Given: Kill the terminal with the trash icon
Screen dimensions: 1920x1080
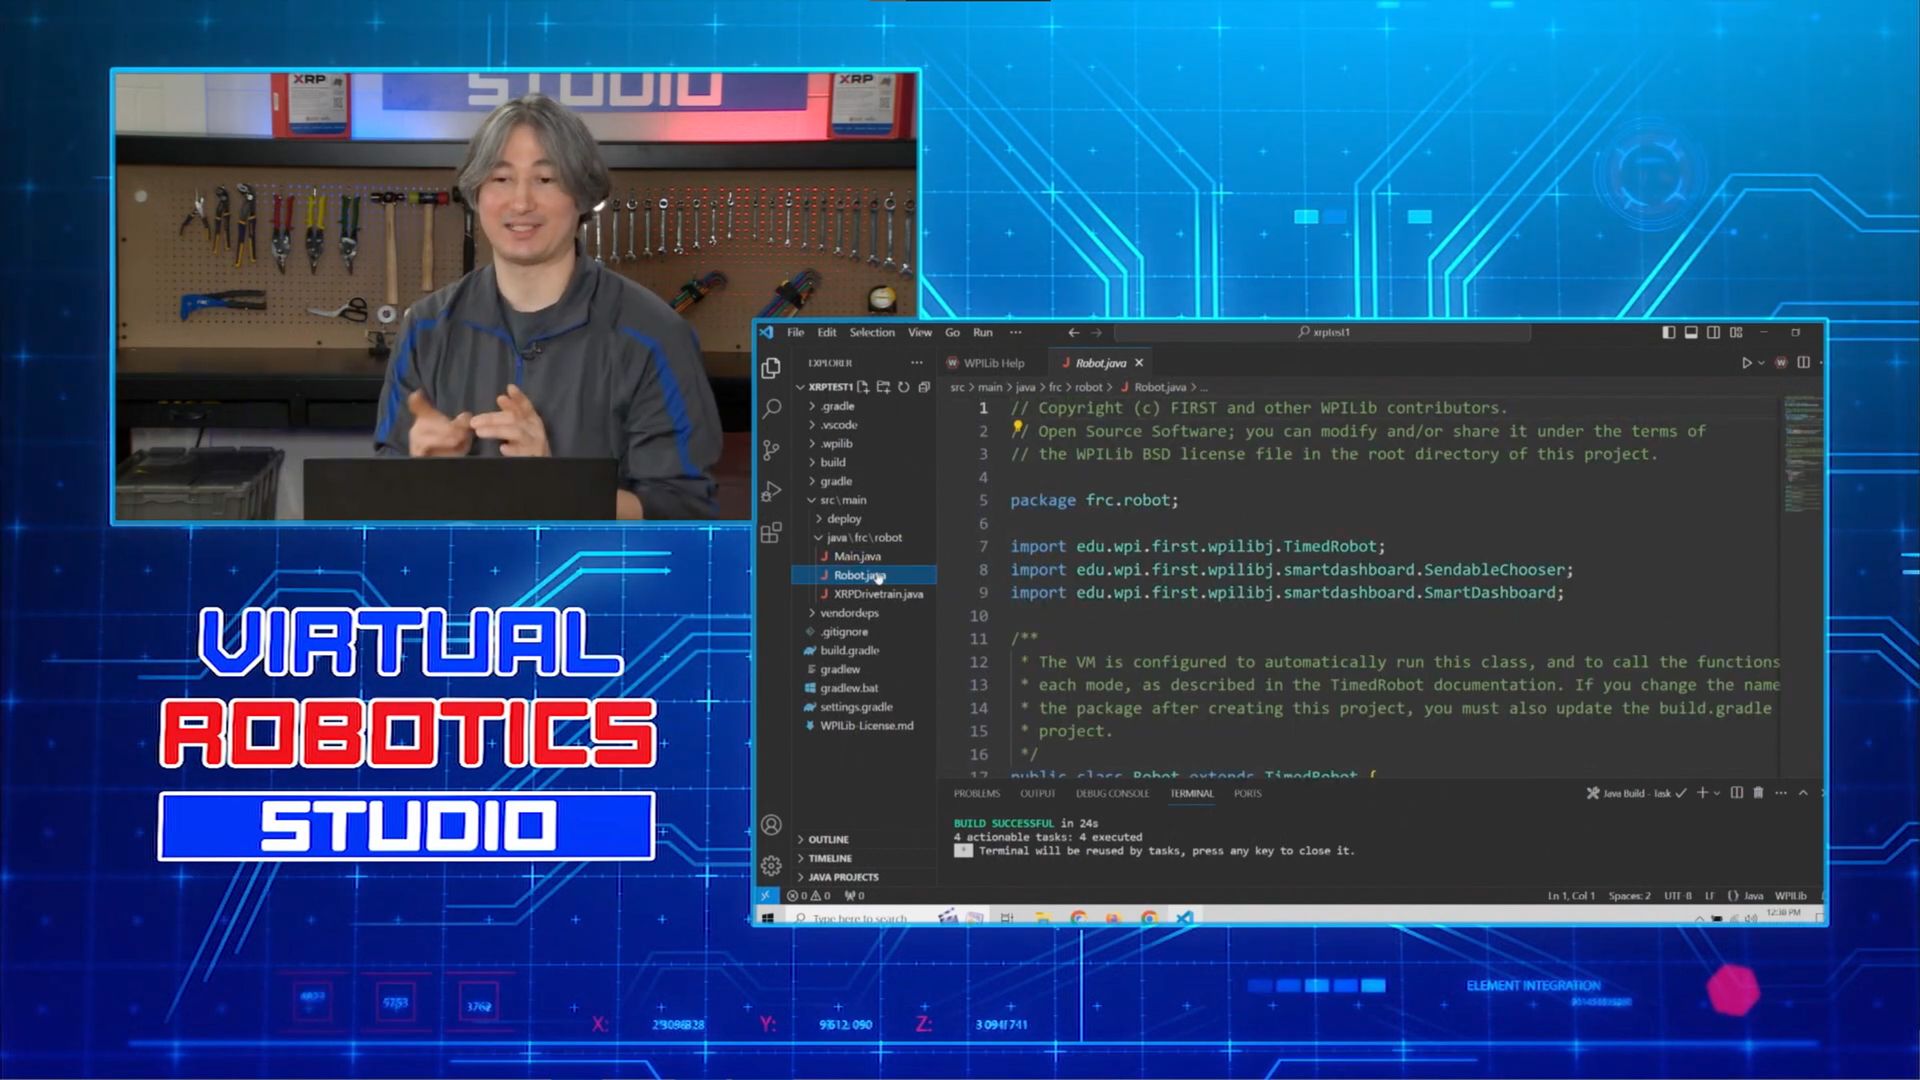Looking at the screenshot, I should coord(1758,793).
